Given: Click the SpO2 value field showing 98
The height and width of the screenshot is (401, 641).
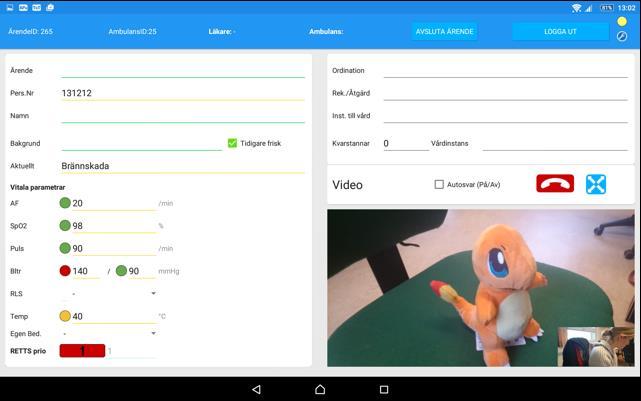Looking at the screenshot, I should click(114, 226).
